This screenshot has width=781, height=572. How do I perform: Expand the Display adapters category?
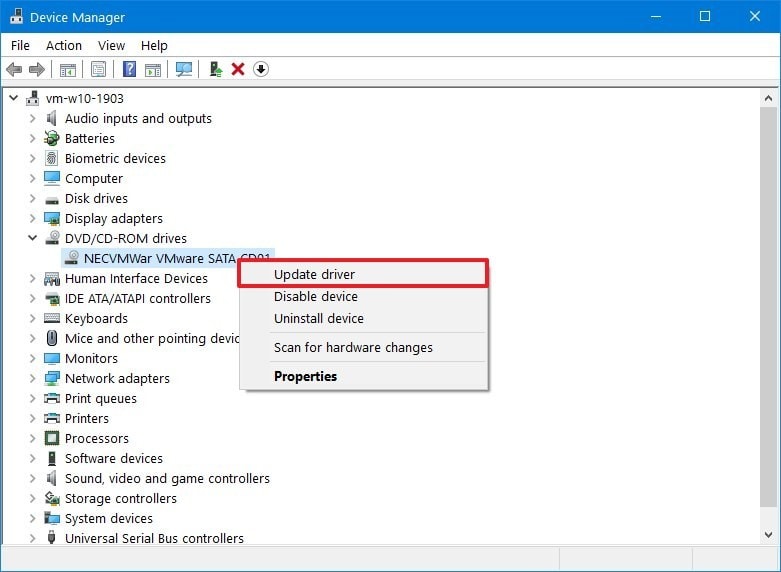(x=32, y=219)
